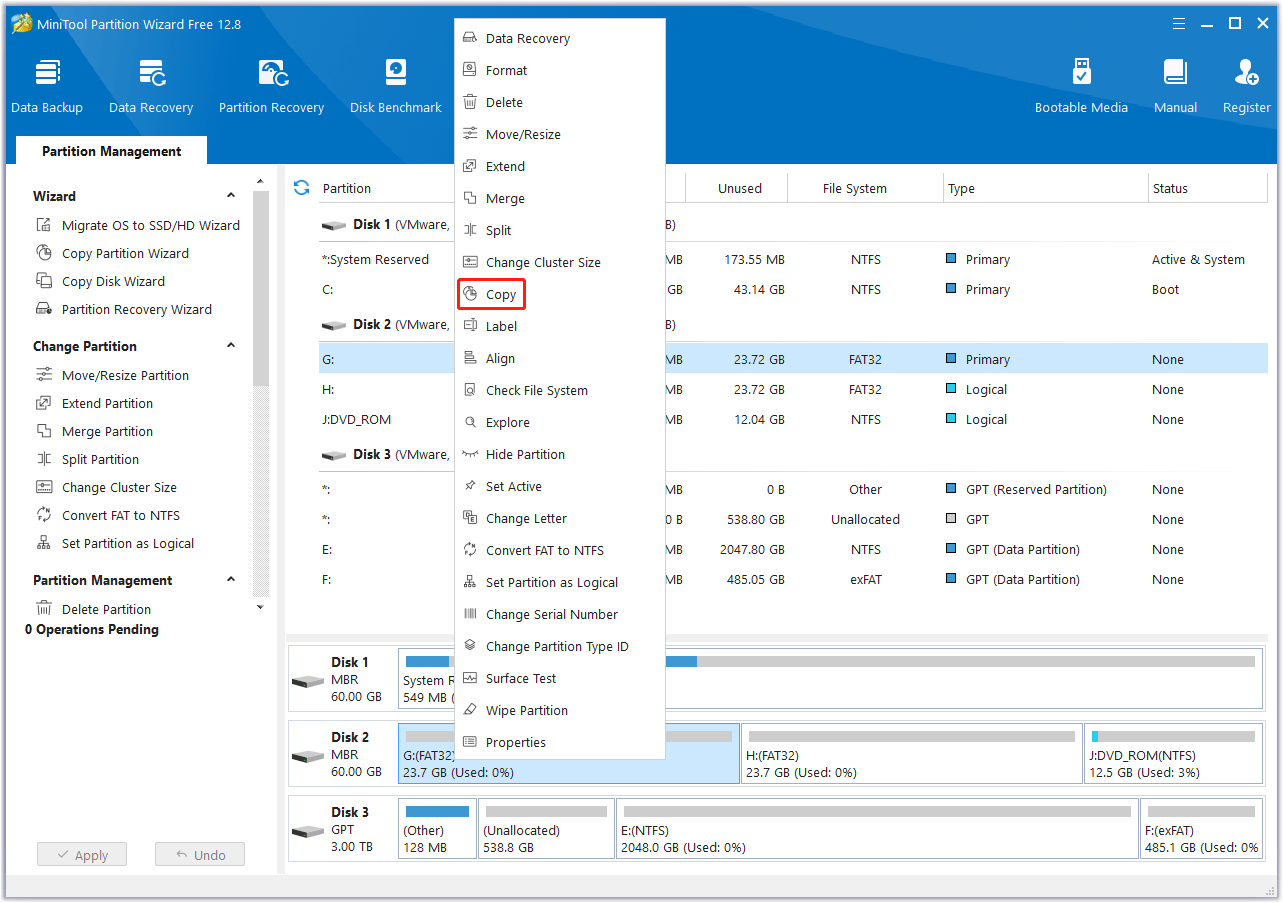
Task: Choose Data Recovery from context menu
Action: pos(560,38)
